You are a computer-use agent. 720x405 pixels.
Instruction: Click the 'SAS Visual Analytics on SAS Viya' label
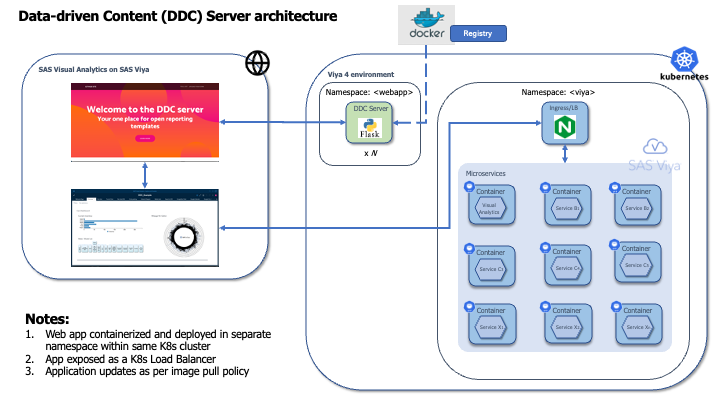coord(94,69)
